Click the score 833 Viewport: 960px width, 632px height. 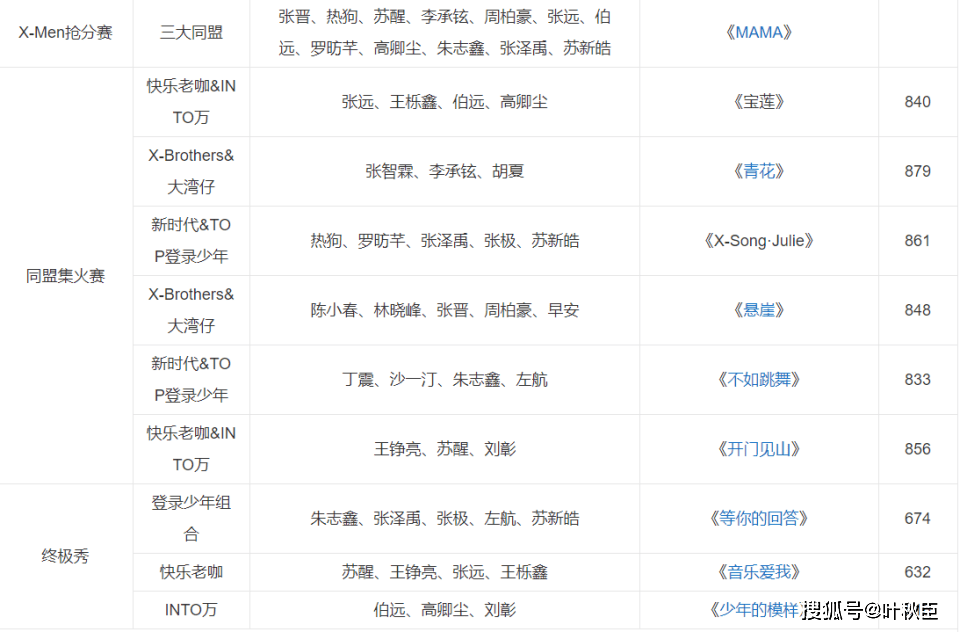click(x=917, y=380)
